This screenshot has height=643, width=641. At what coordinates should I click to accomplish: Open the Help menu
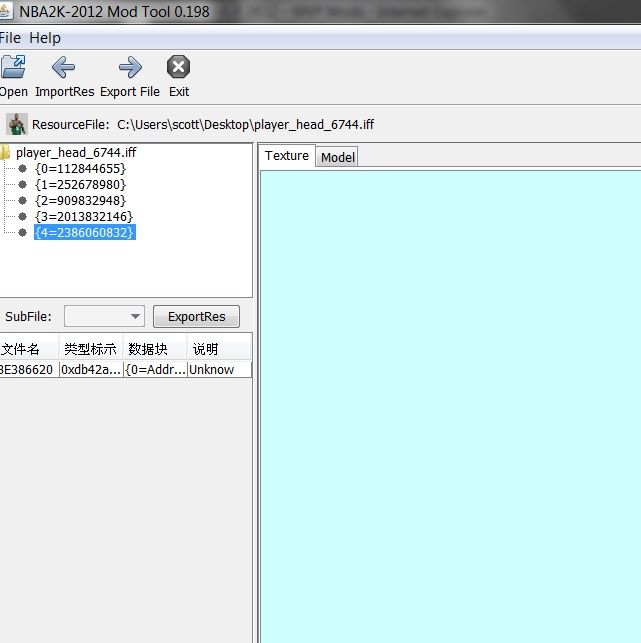click(x=45, y=38)
